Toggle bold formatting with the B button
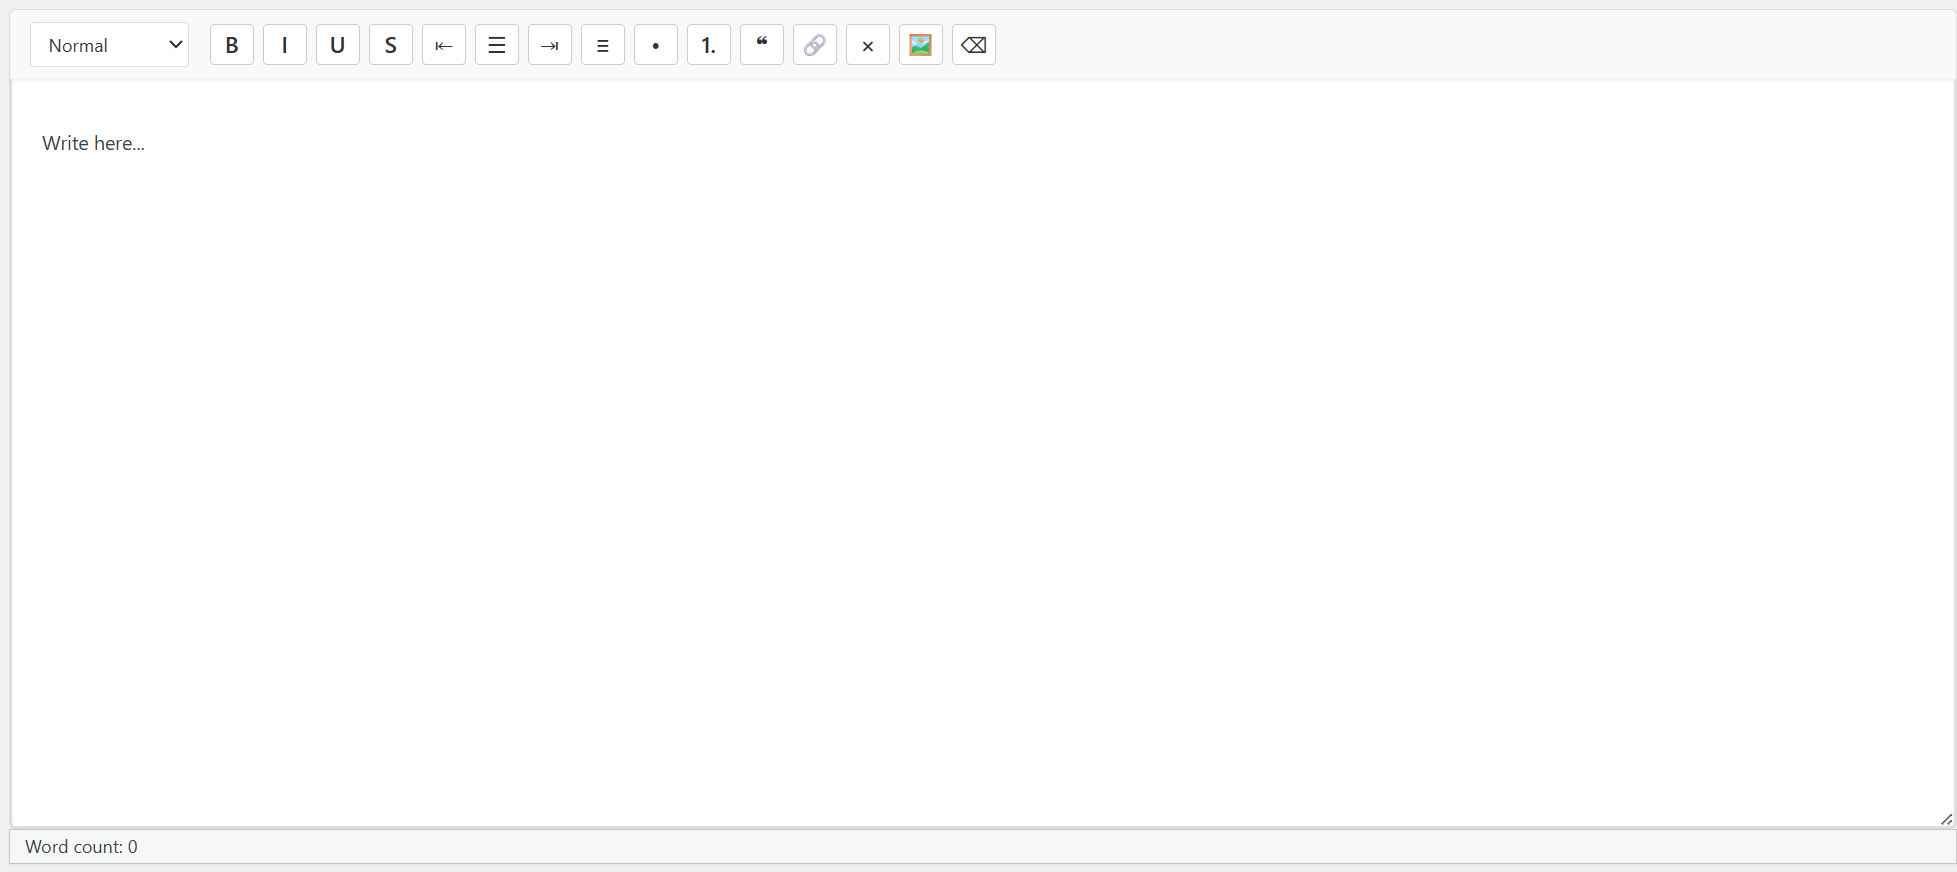This screenshot has height=872, width=1957. click(x=232, y=45)
